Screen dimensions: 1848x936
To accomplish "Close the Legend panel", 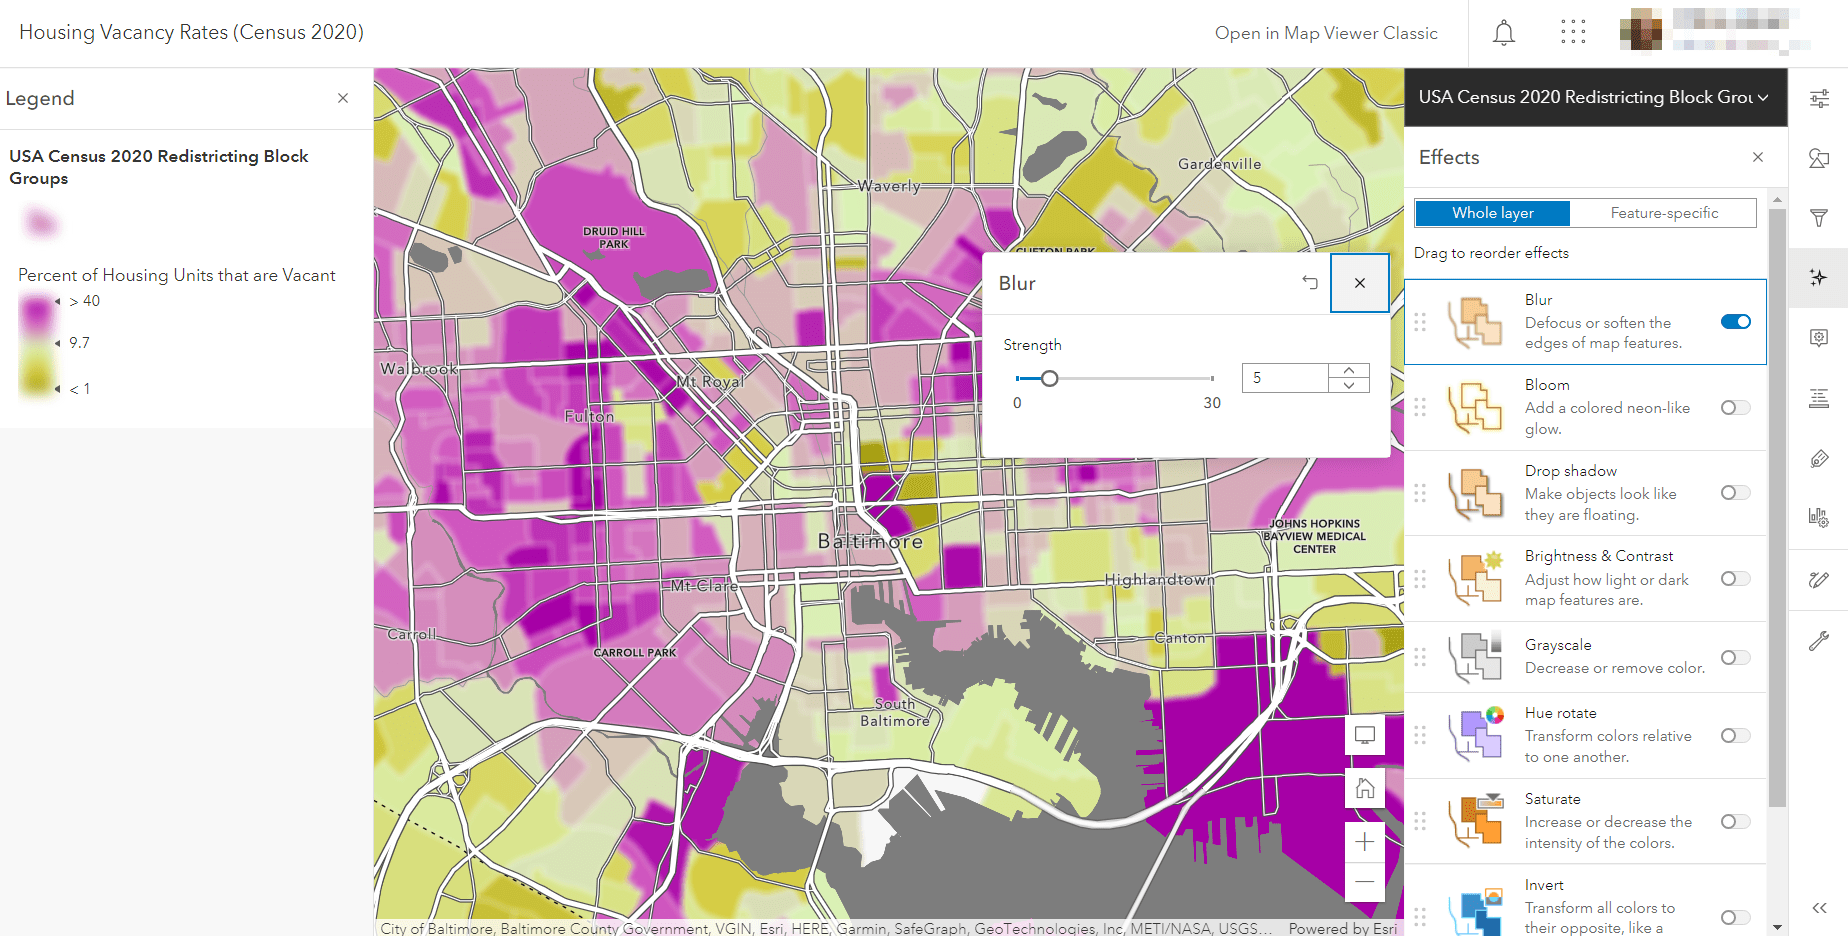I will pyautogui.click(x=343, y=98).
